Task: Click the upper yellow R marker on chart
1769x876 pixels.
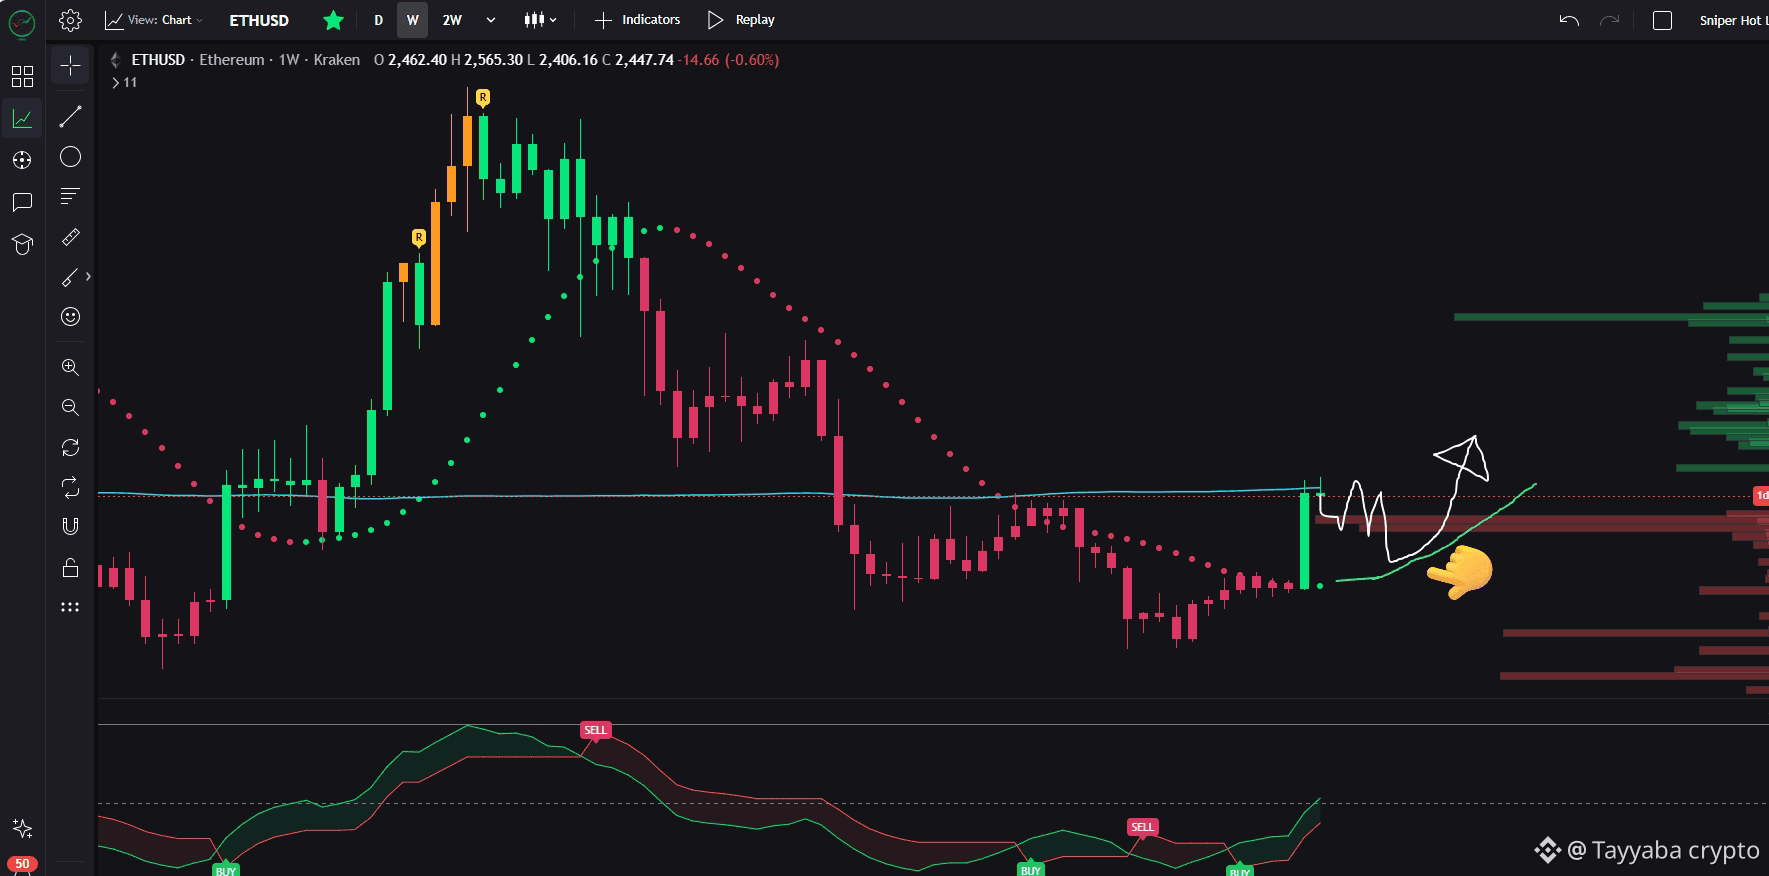Action: click(x=483, y=97)
